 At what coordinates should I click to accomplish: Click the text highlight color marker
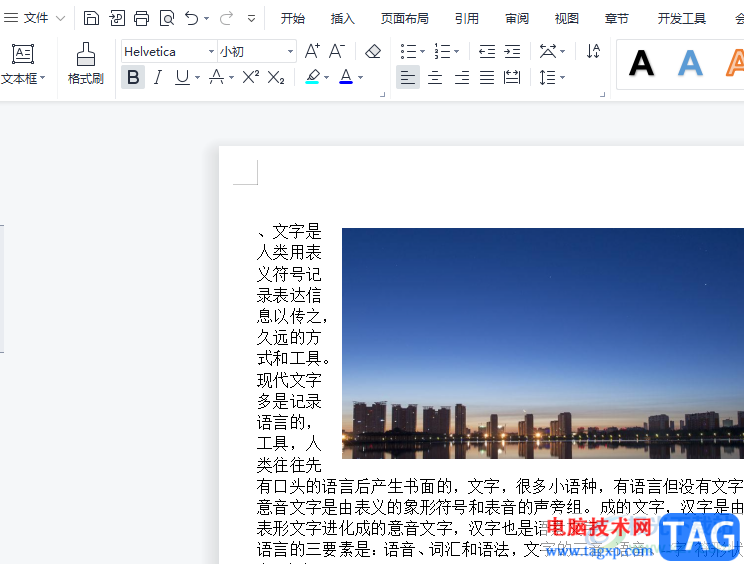(312, 77)
